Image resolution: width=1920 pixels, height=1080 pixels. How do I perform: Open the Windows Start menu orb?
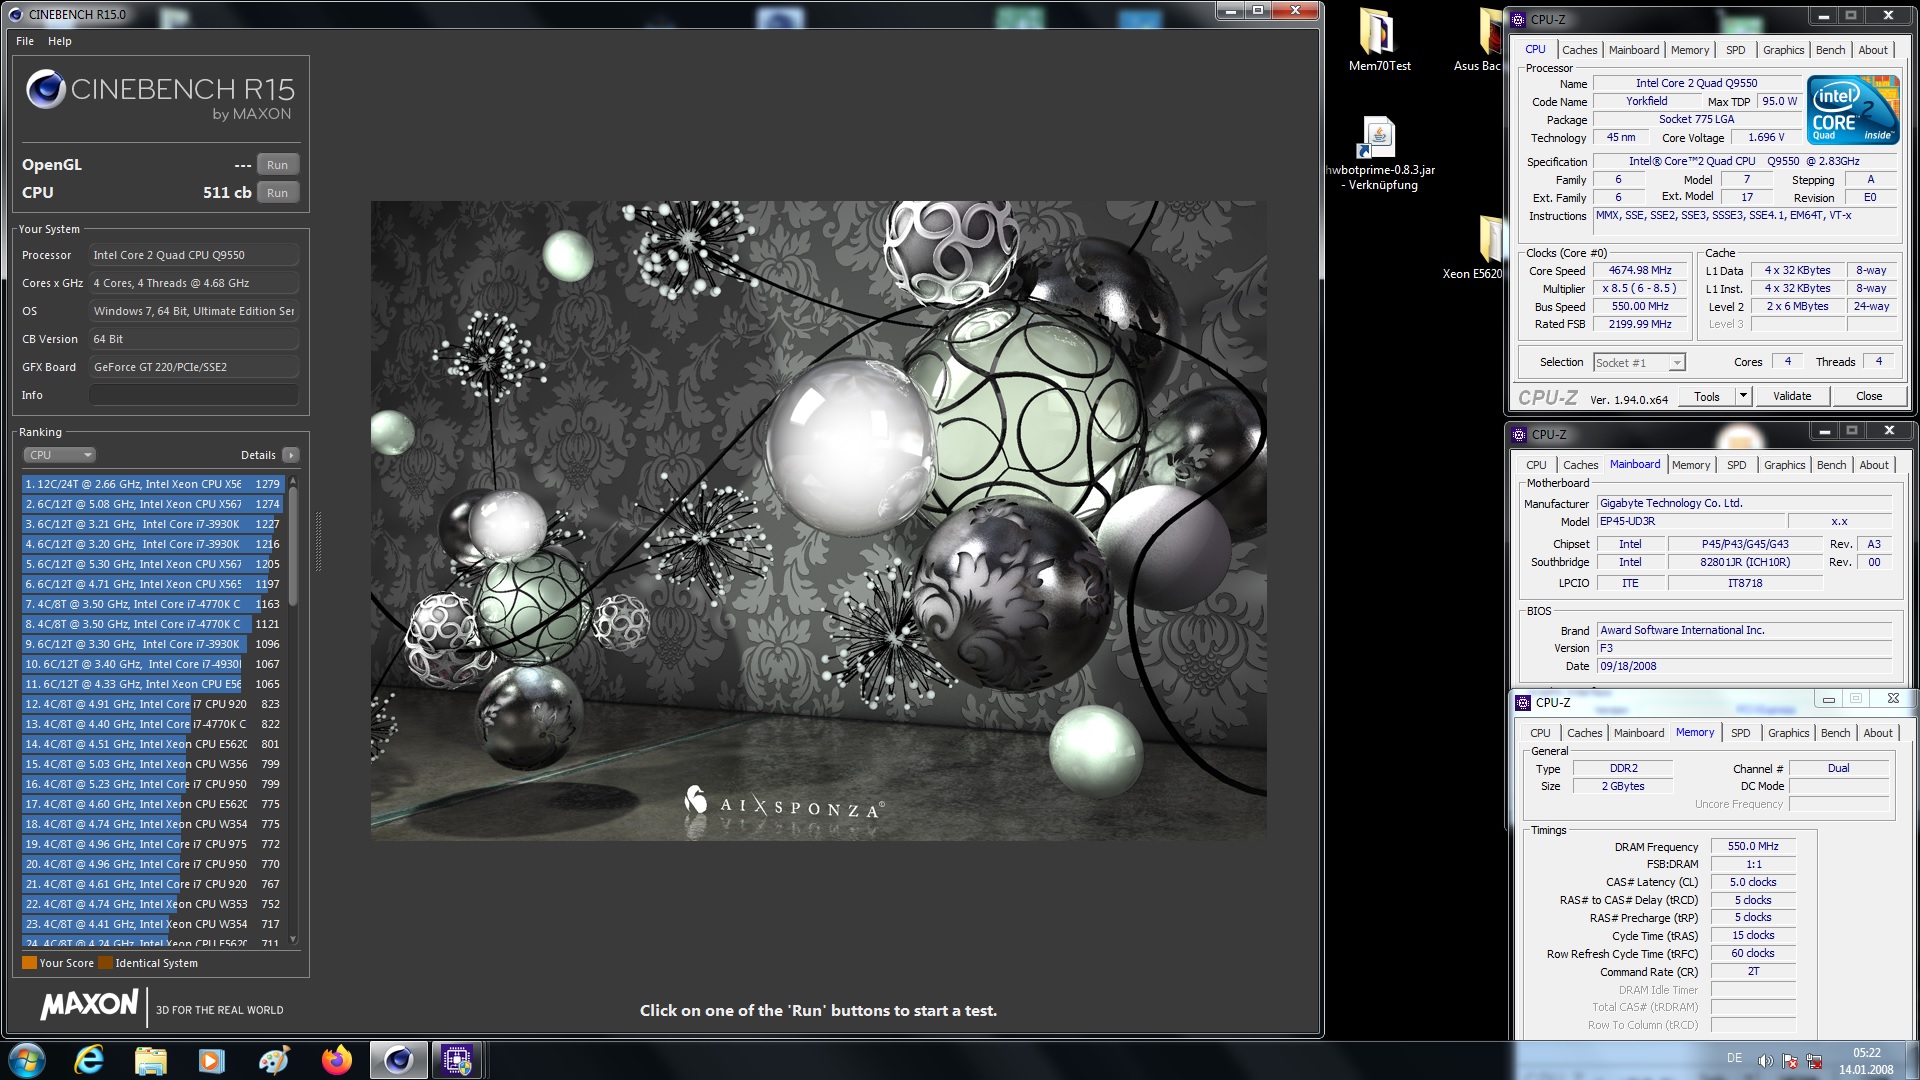point(27,1060)
